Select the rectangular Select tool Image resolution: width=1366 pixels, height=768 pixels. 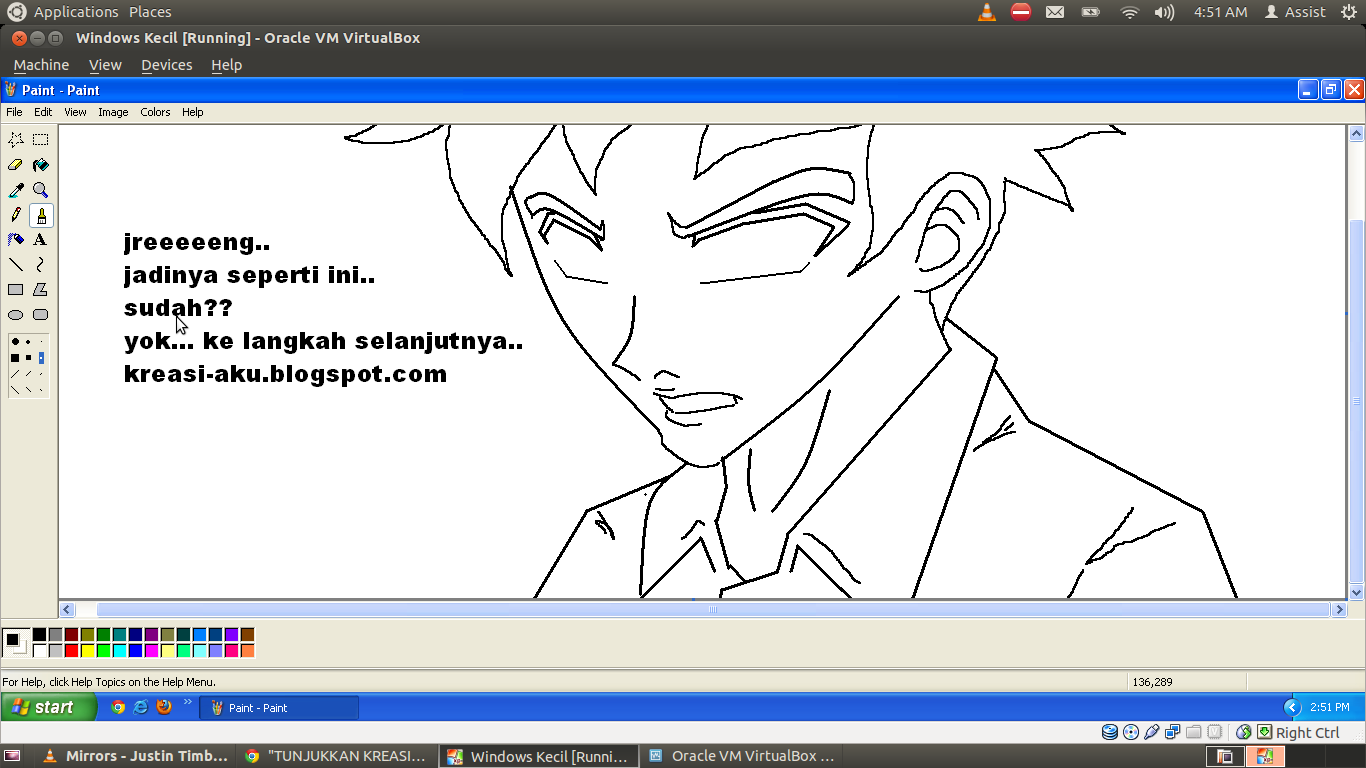[40, 140]
